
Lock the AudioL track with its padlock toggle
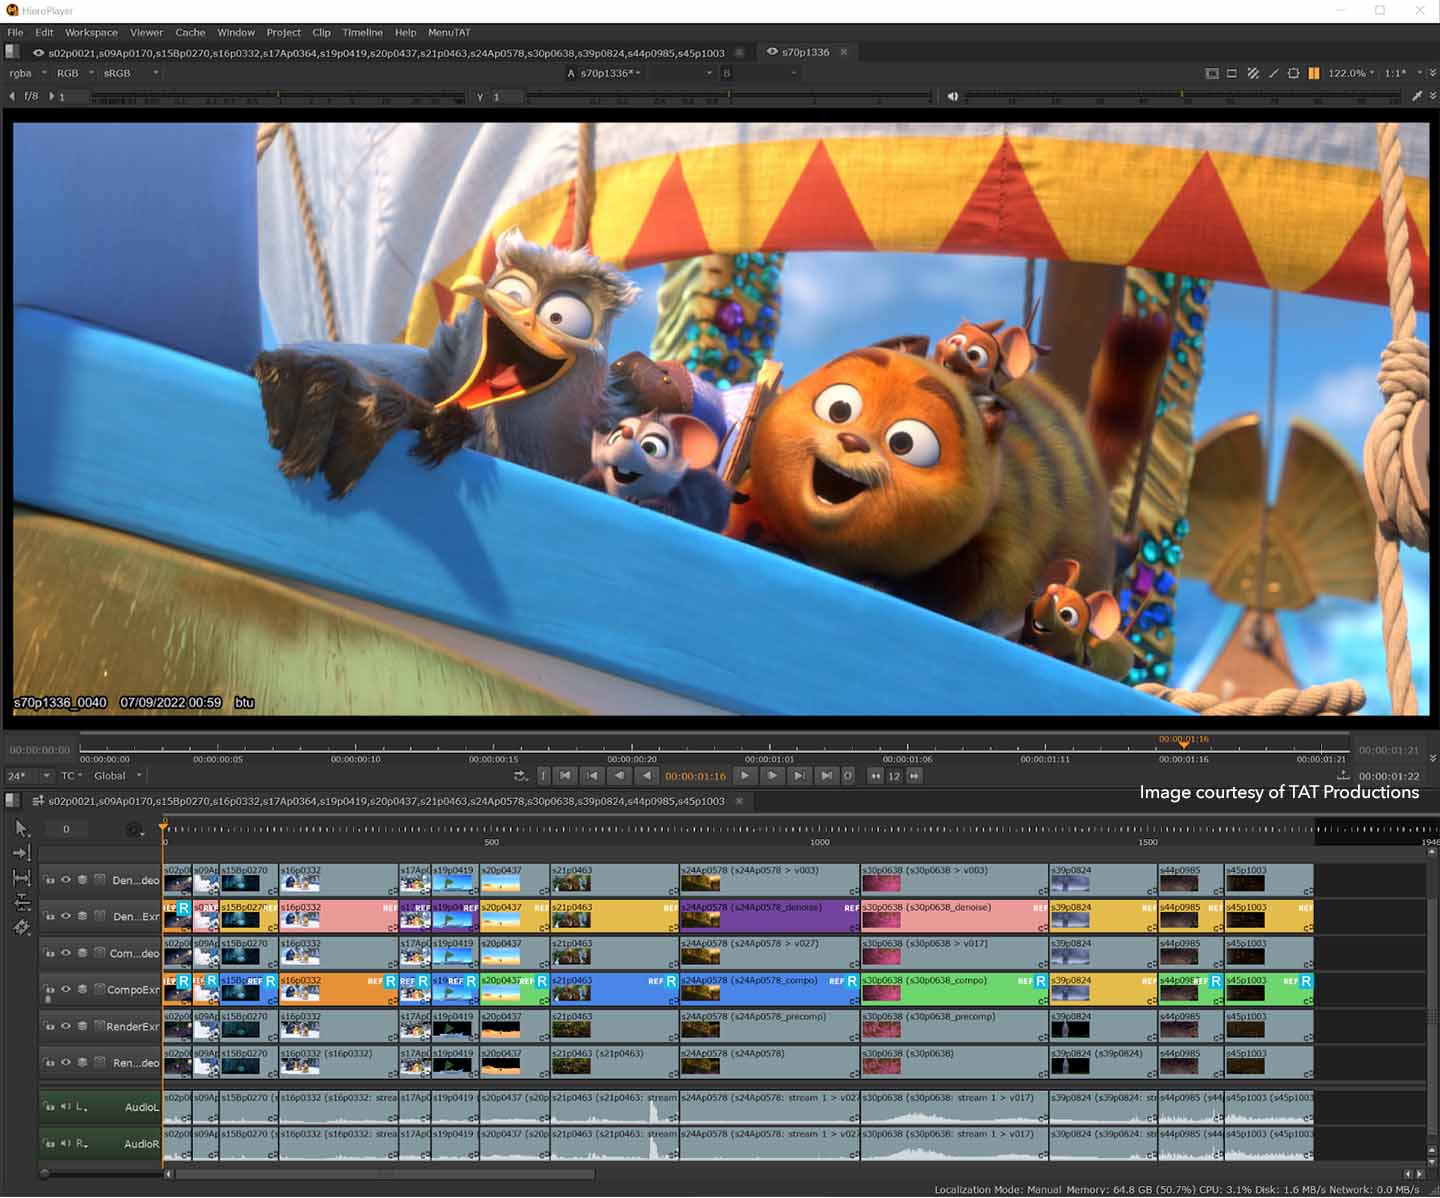51,1106
